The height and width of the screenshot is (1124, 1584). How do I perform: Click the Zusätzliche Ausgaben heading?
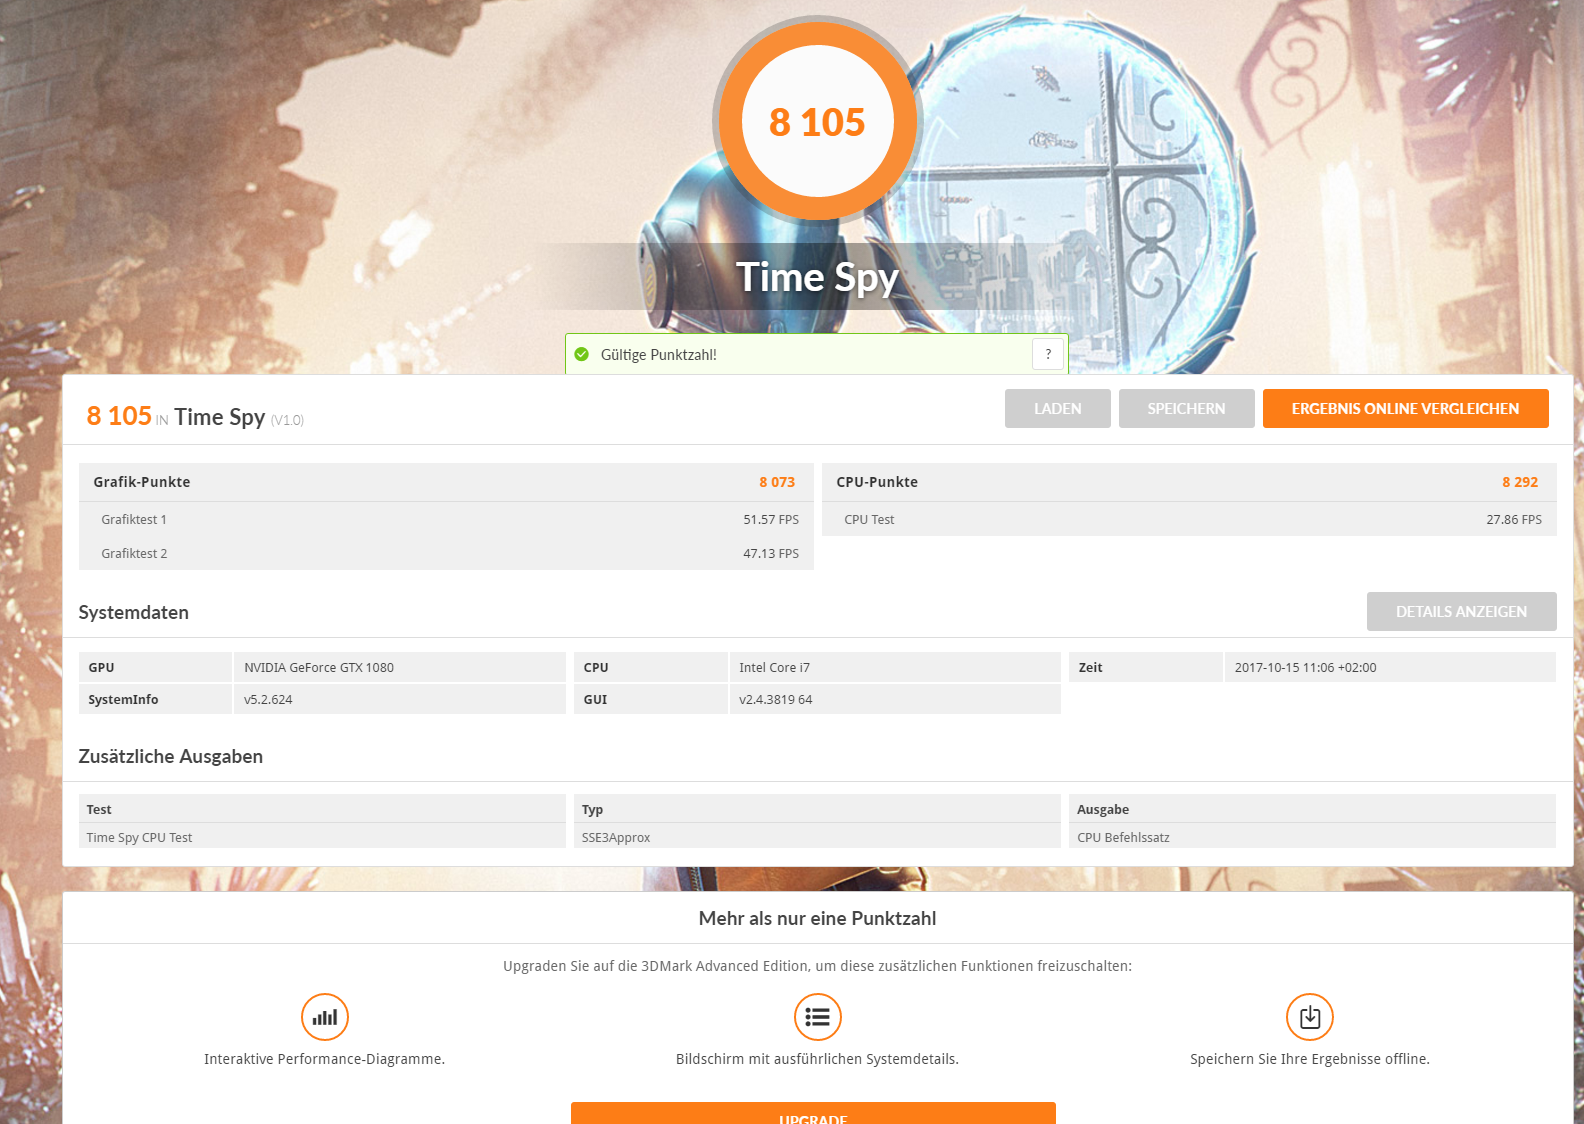pos(171,756)
